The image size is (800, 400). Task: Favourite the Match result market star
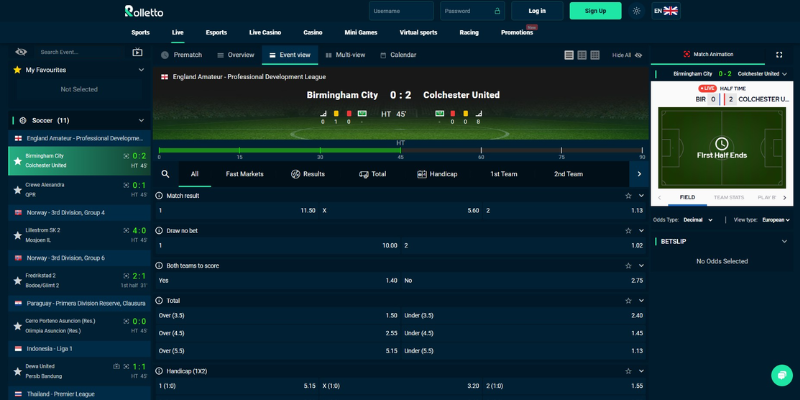[x=628, y=195]
